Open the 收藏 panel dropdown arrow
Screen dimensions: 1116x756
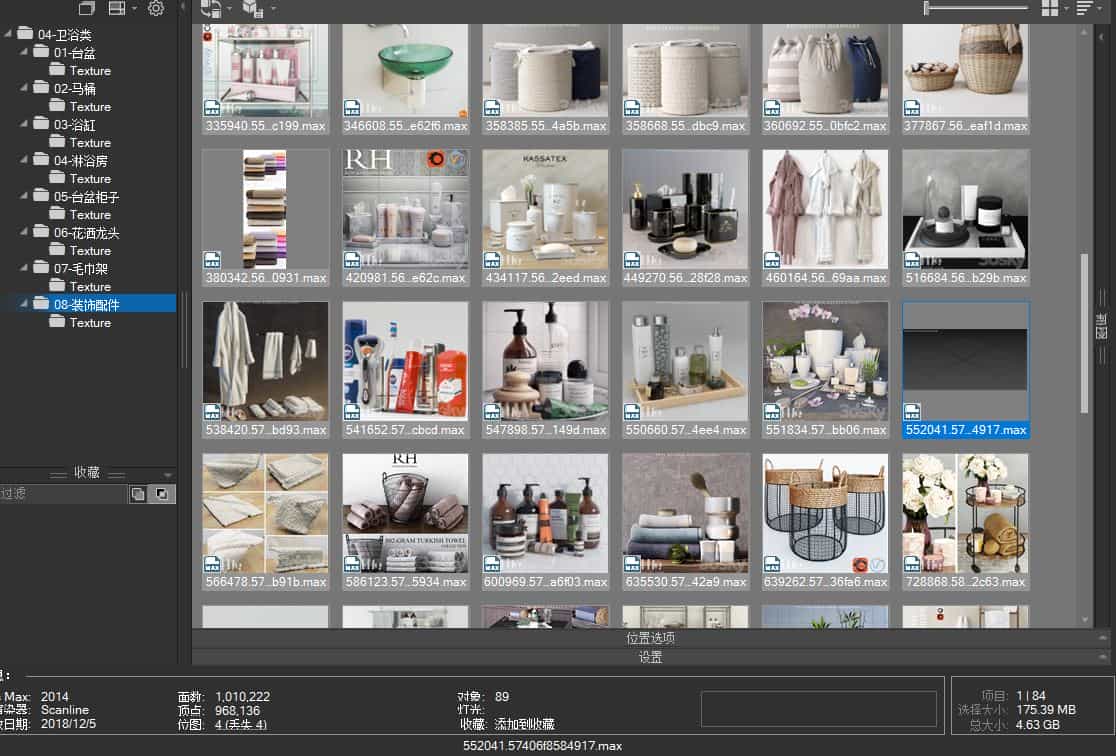[x=167, y=474]
